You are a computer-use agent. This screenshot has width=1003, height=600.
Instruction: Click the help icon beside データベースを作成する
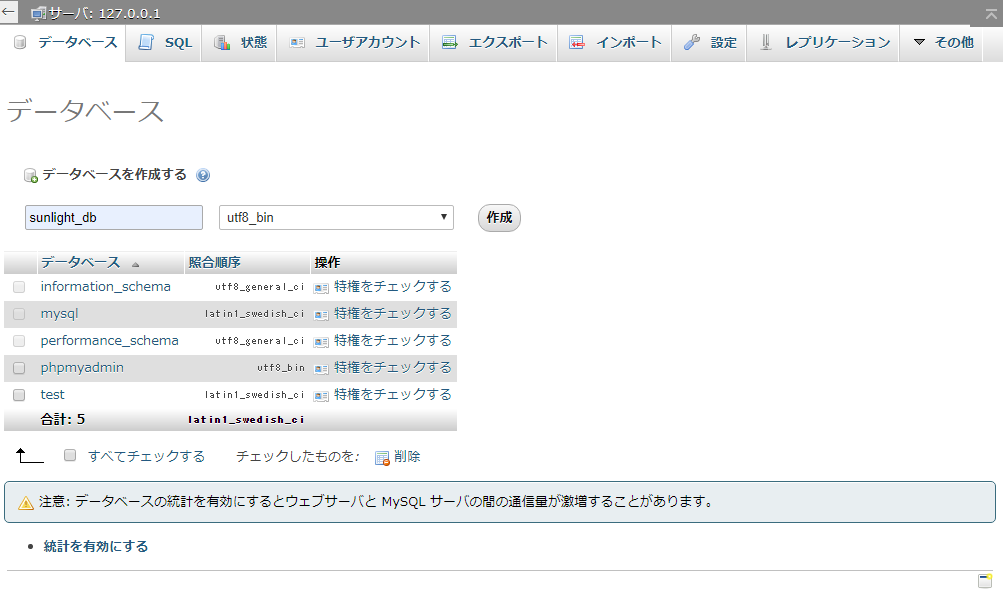(203, 175)
